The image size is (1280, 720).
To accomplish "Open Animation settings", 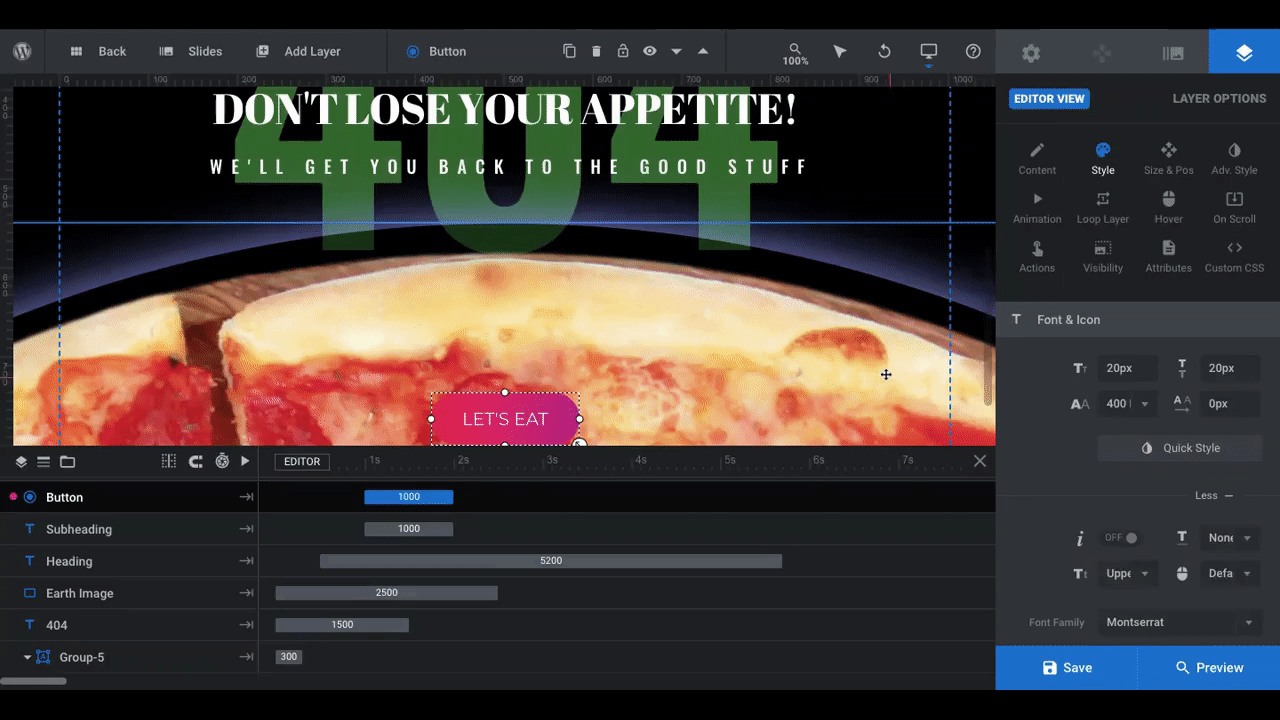I will [1037, 208].
